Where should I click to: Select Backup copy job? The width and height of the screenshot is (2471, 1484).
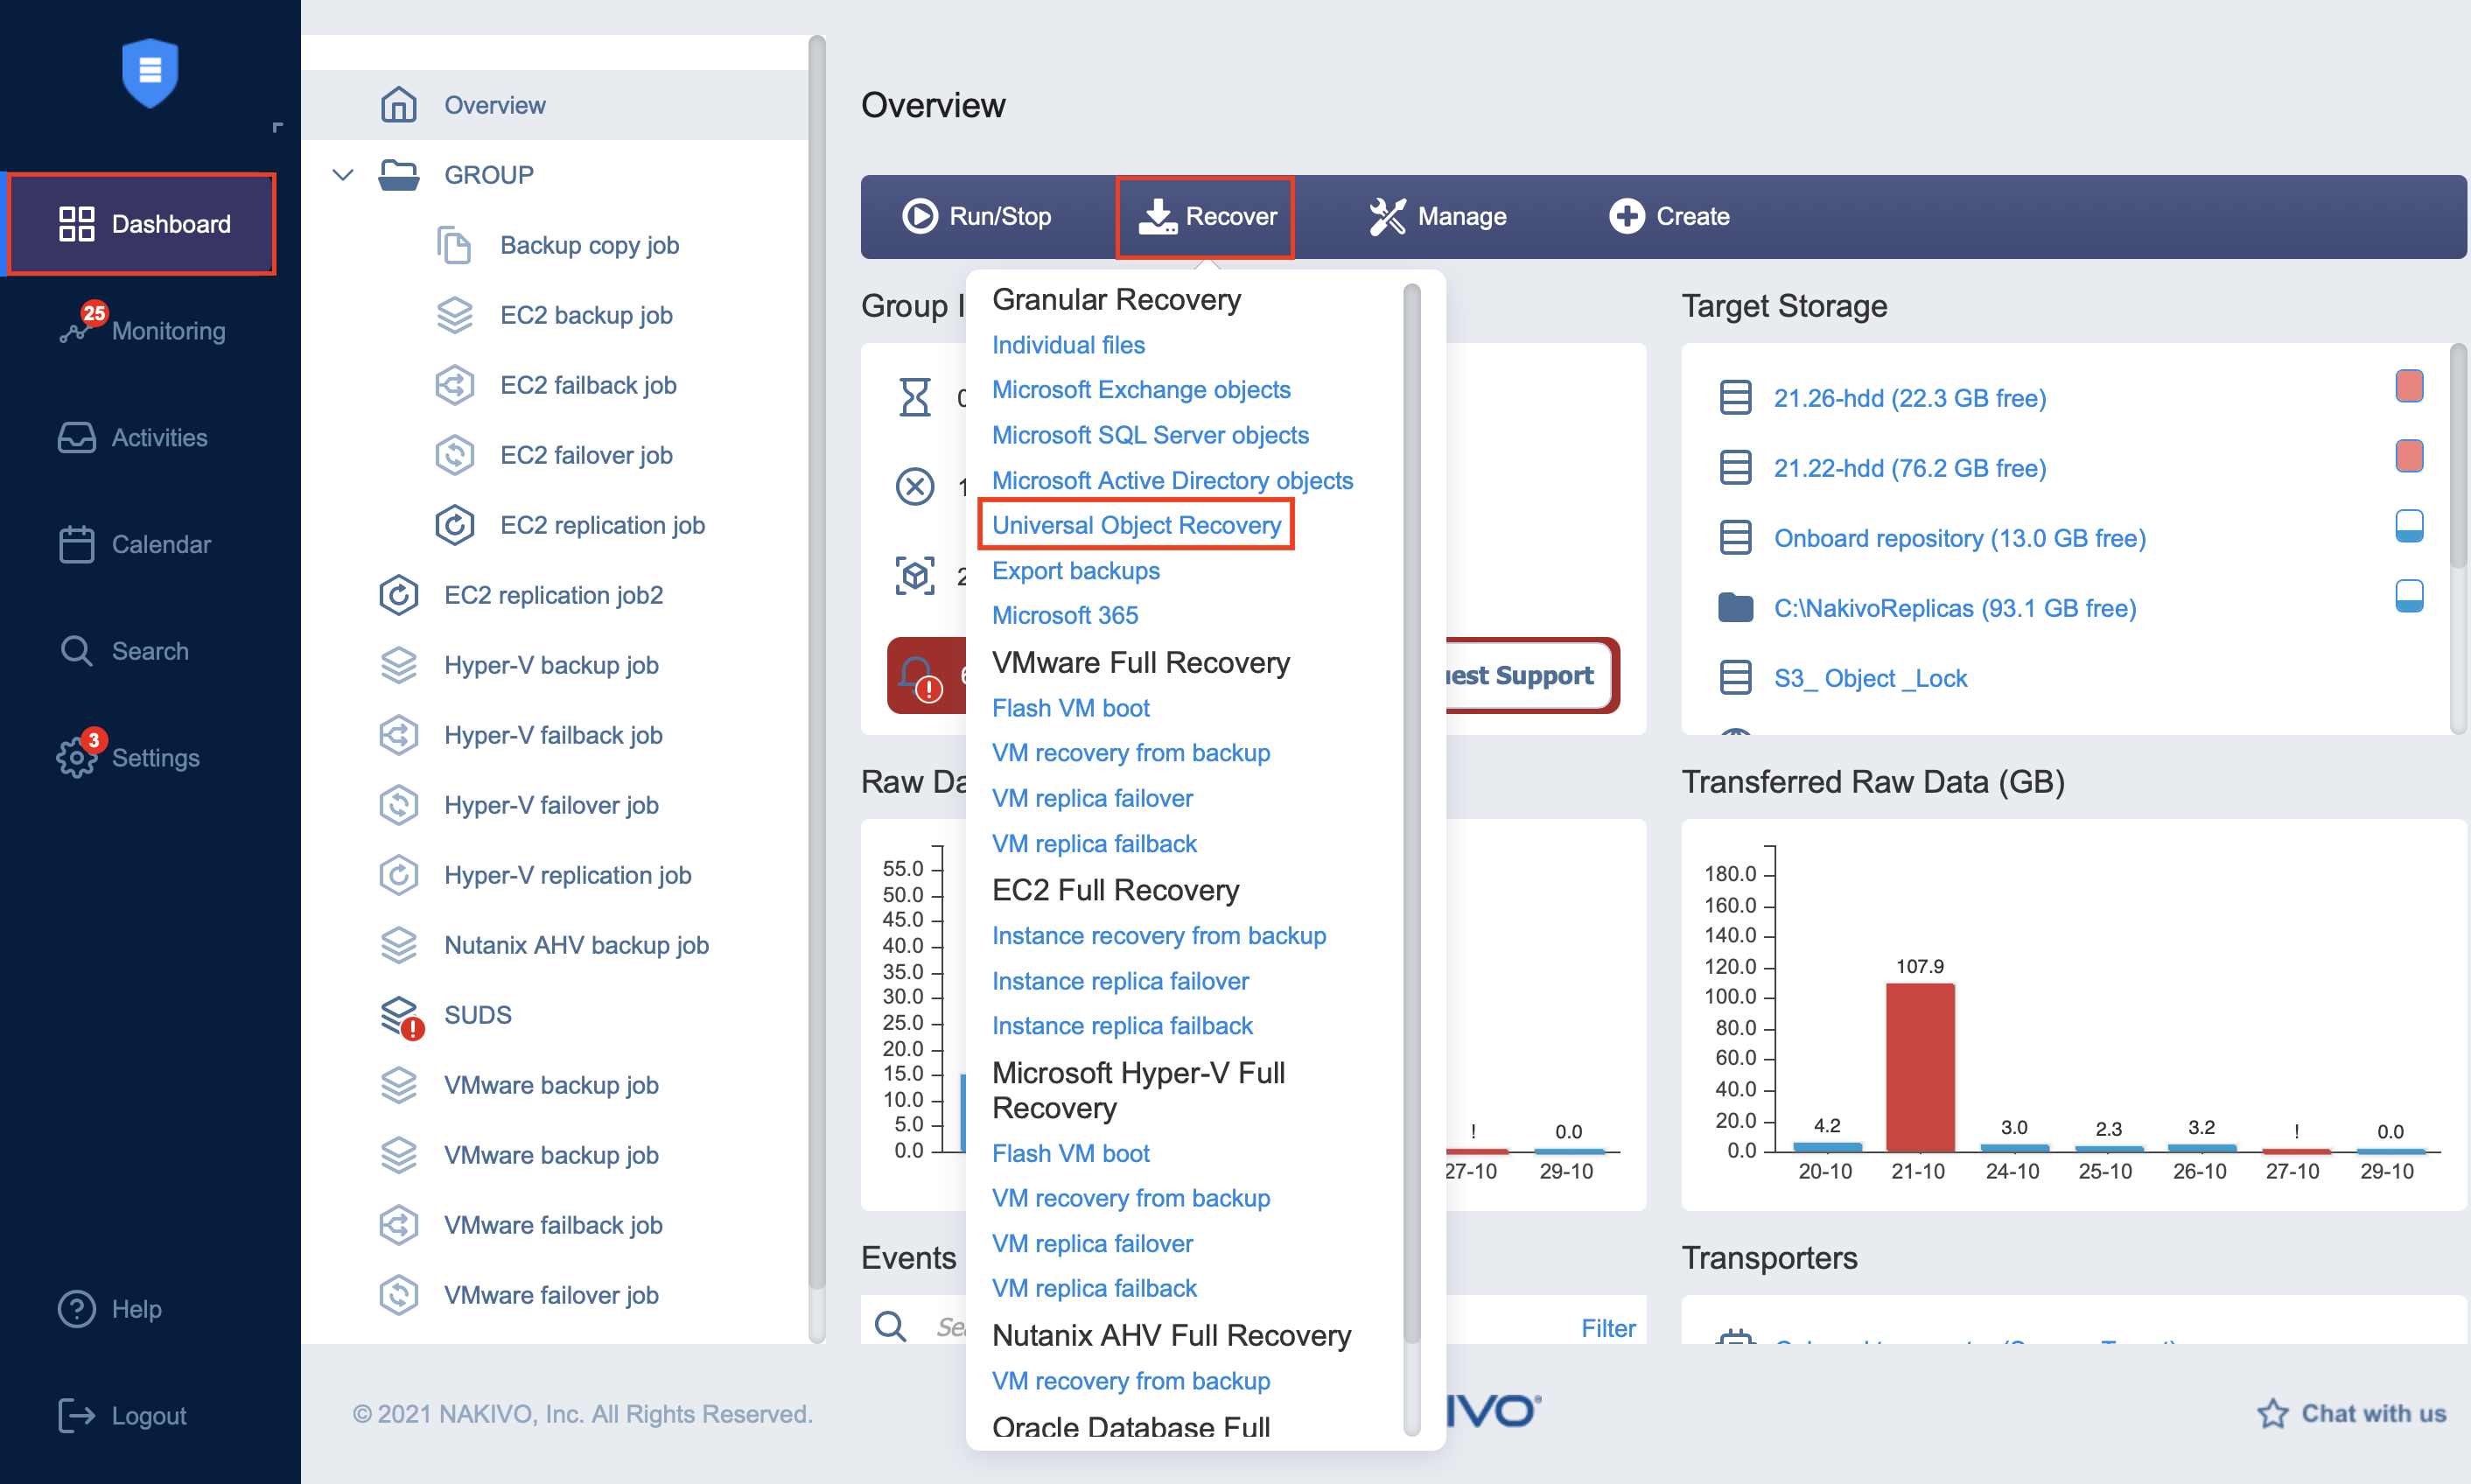click(x=589, y=245)
